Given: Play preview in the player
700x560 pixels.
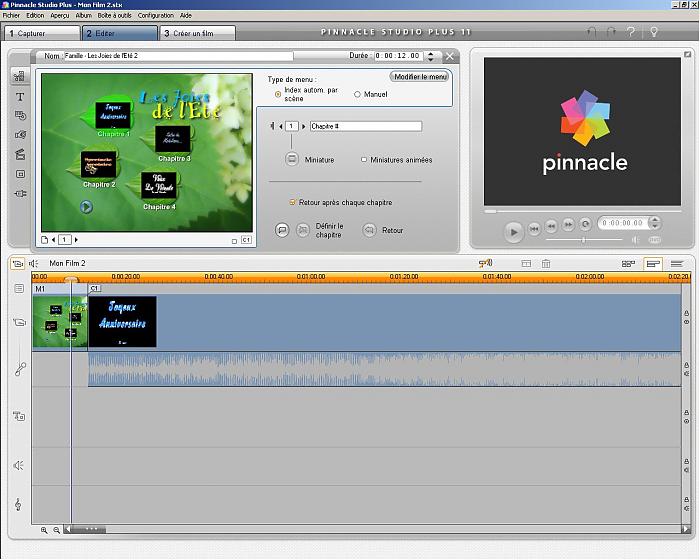Looking at the screenshot, I should 513,232.
